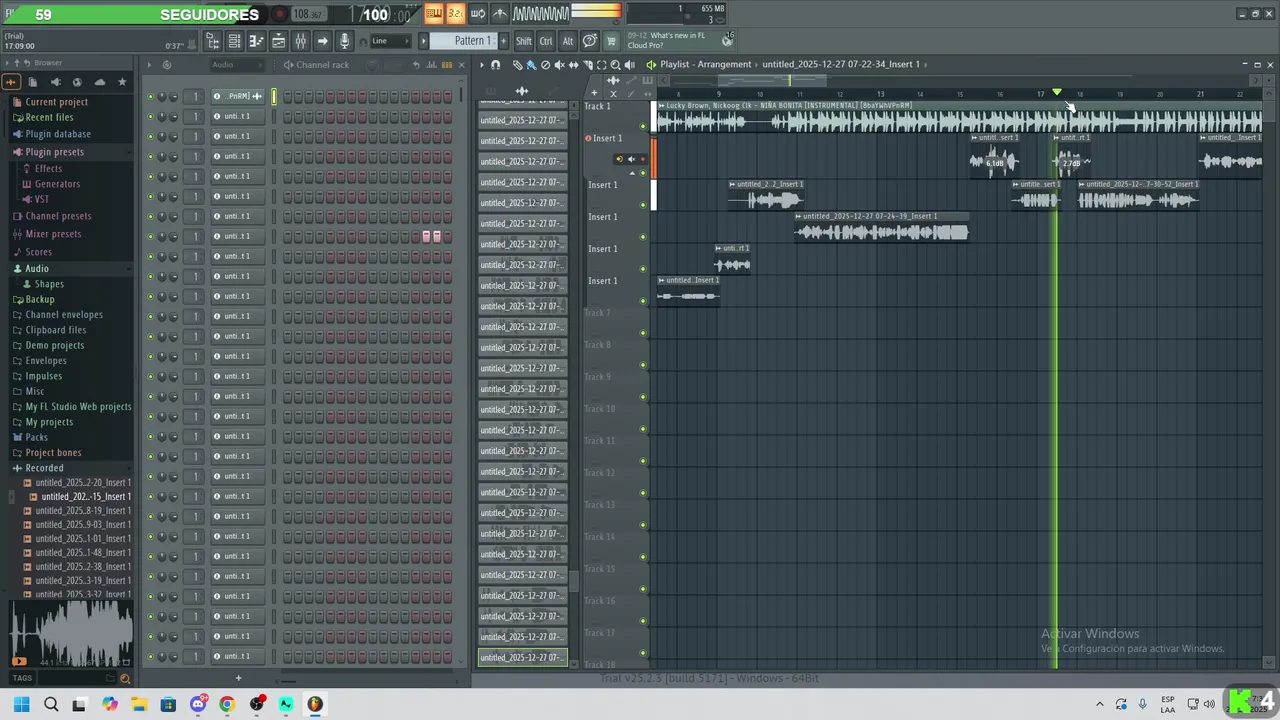The height and width of the screenshot is (720, 1280).
Task: Select the Playback speaker tool in Playlist
Action: coord(629,65)
